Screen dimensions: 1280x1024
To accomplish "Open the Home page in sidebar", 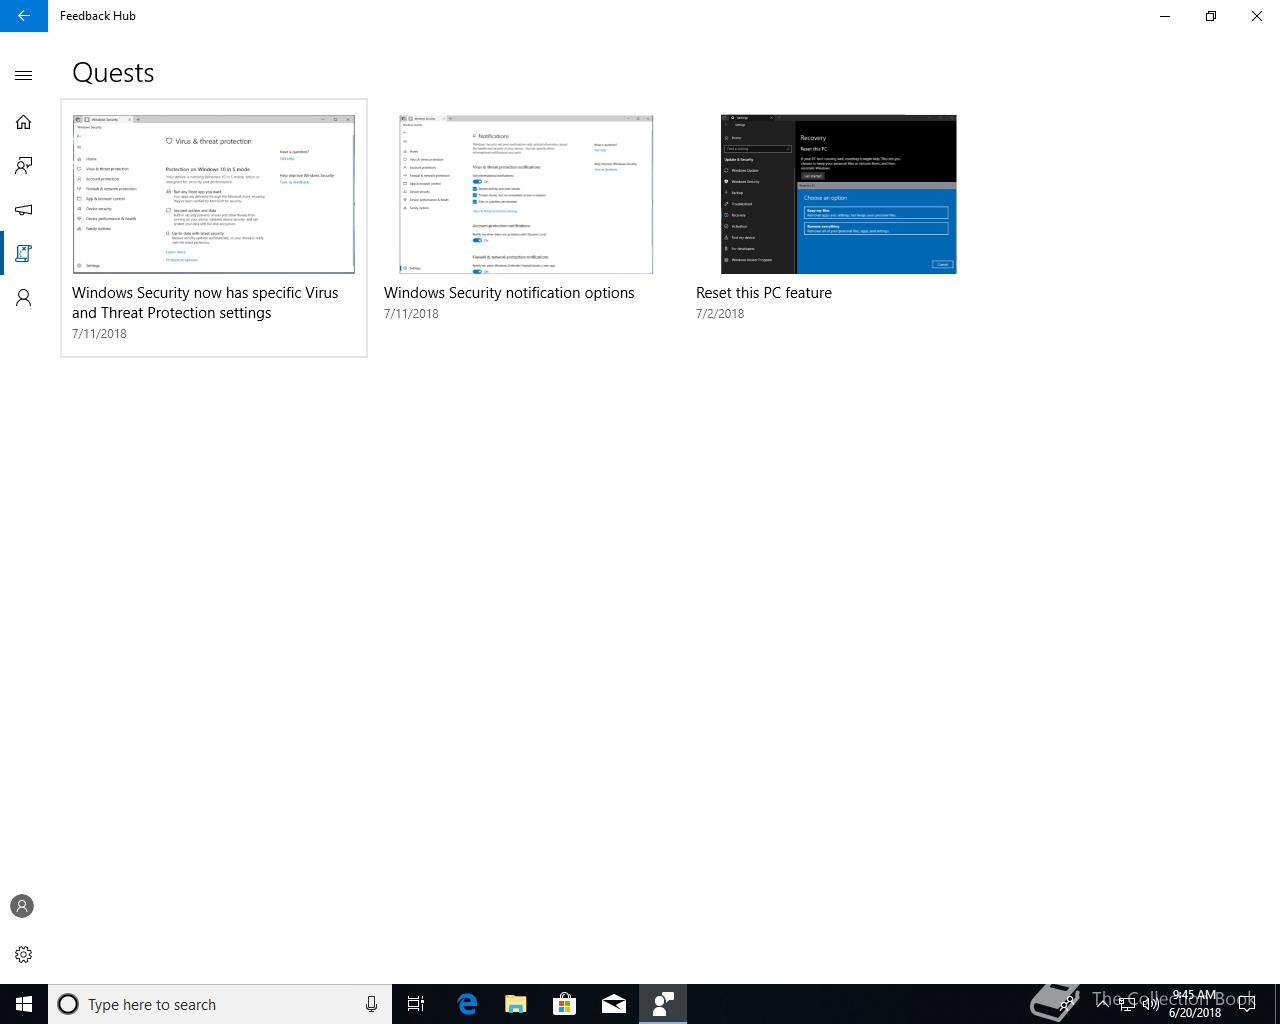I will [24, 122].
